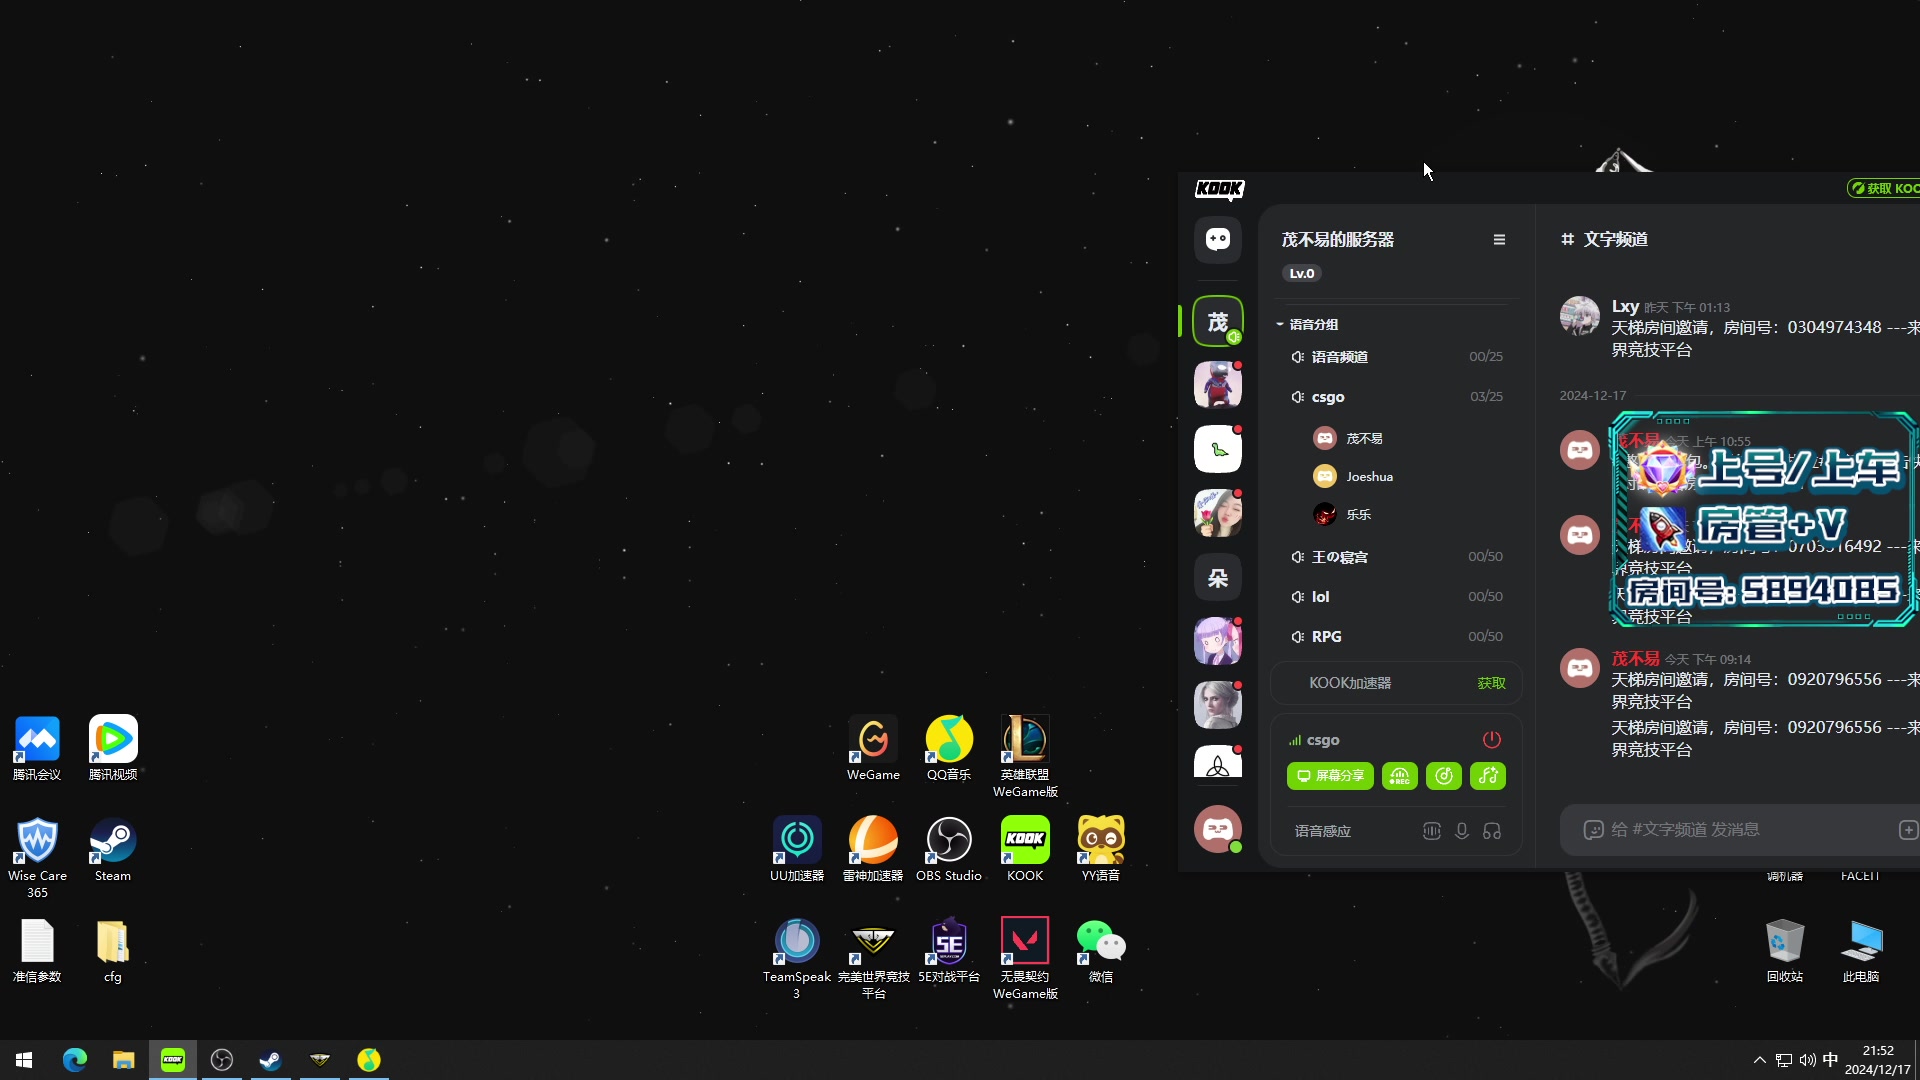Click username Lxy in chat
The width and height of the screenshot is (1920, 1080).
click(x=1625, y=307)
